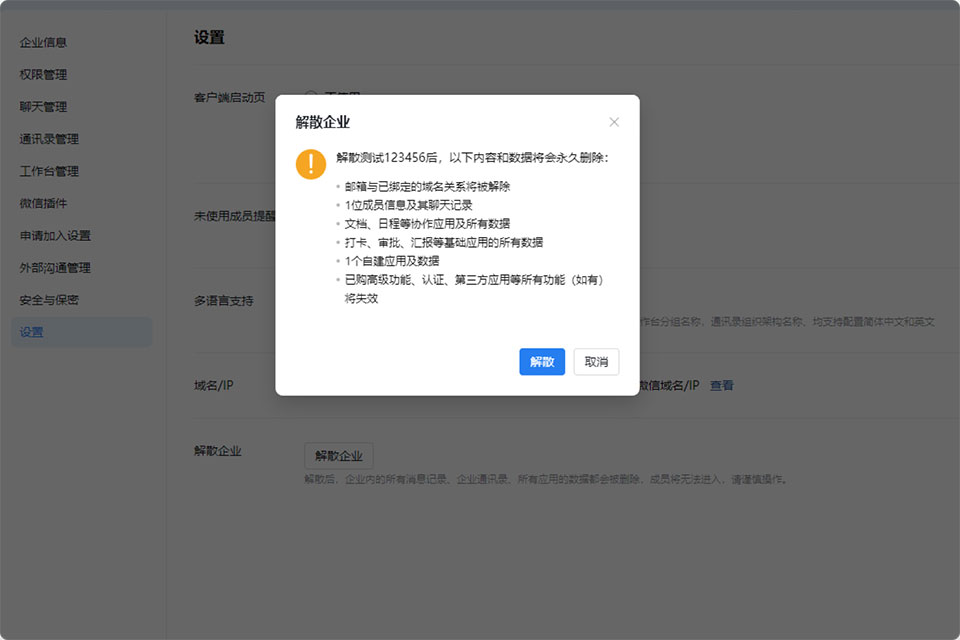Select 聊天管理 from the left menu

coord(44,107)
